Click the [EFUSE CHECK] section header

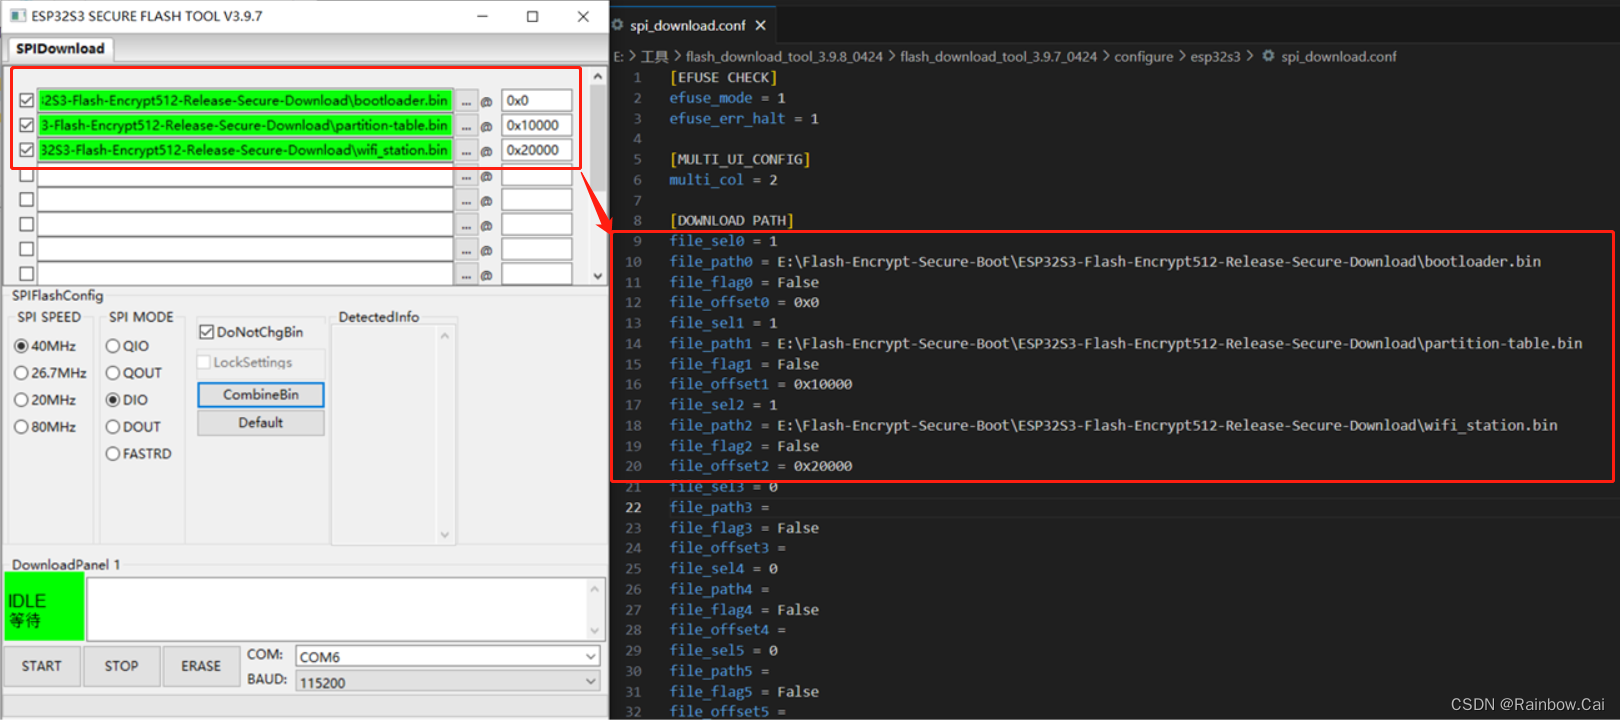(723, 78)
